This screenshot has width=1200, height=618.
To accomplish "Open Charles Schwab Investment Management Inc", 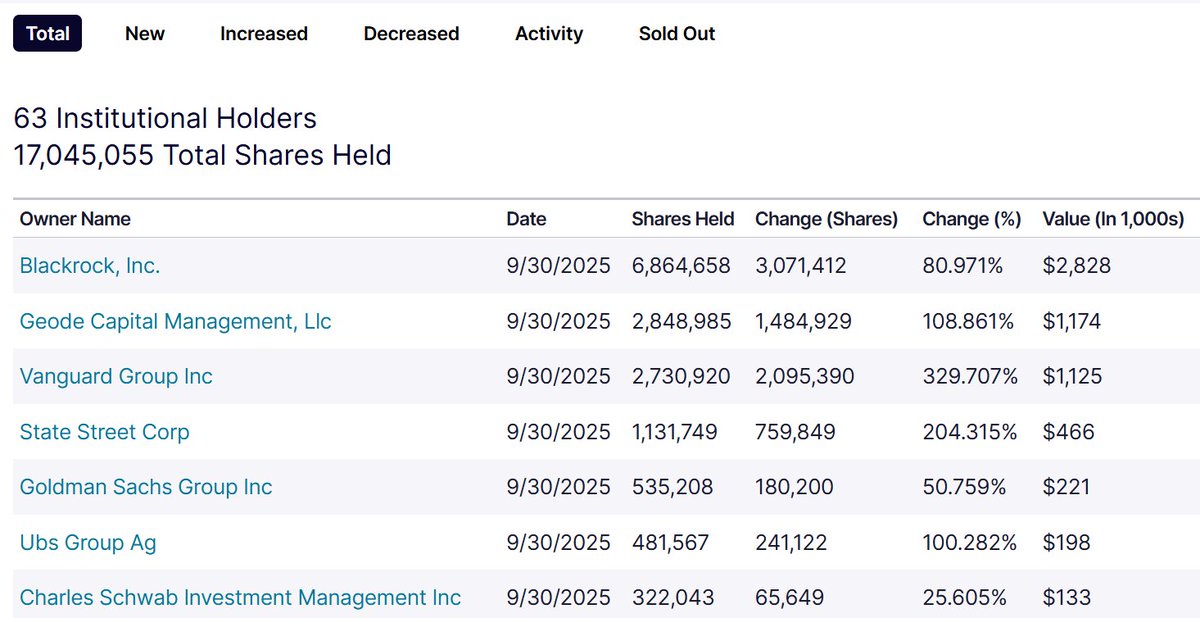I will click(240, 598).
